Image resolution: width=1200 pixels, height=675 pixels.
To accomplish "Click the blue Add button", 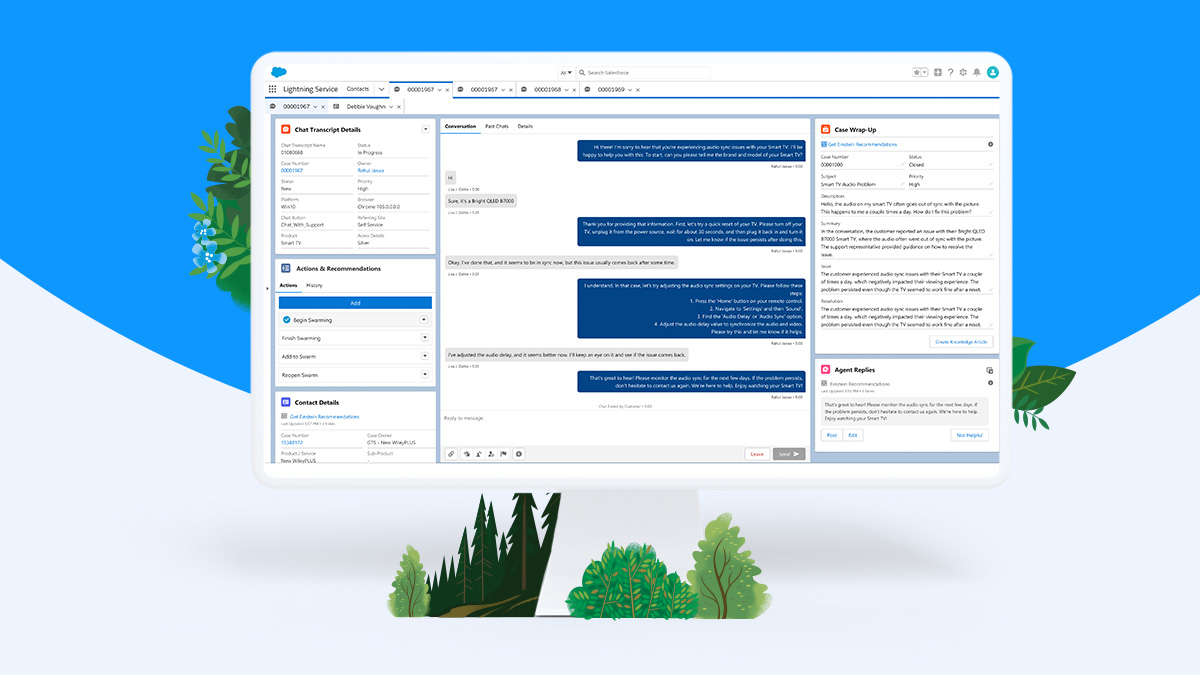I will [x=355, y=302].
